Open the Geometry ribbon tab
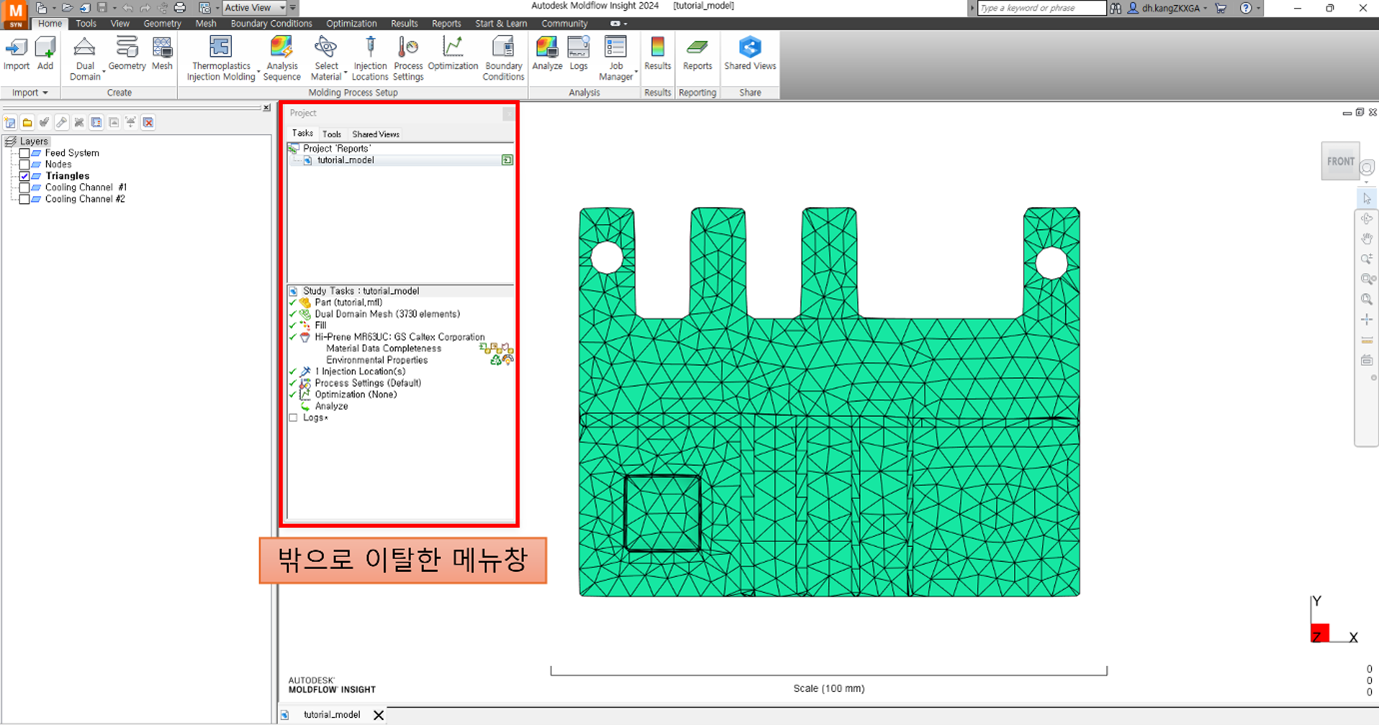This screenshot has height=725, width=1379. (162, 23)
